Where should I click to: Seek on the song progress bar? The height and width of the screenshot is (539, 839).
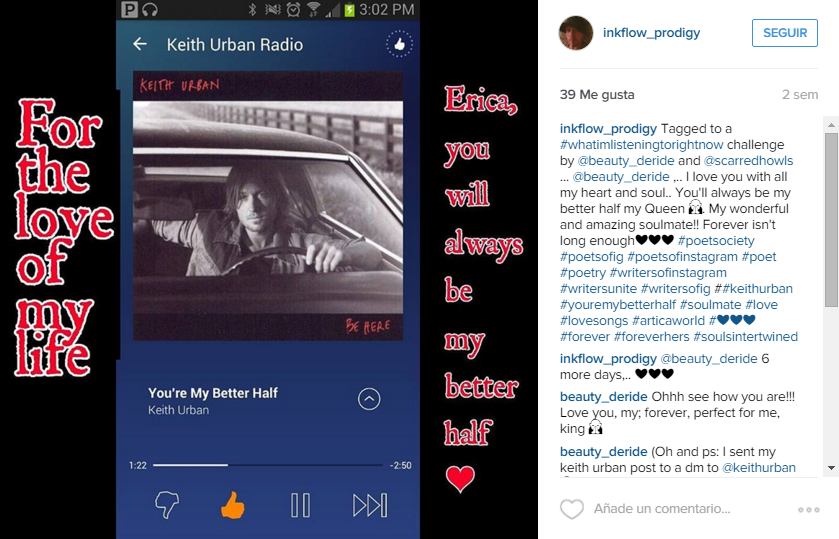pyautogui.click(x=268, y=465)
